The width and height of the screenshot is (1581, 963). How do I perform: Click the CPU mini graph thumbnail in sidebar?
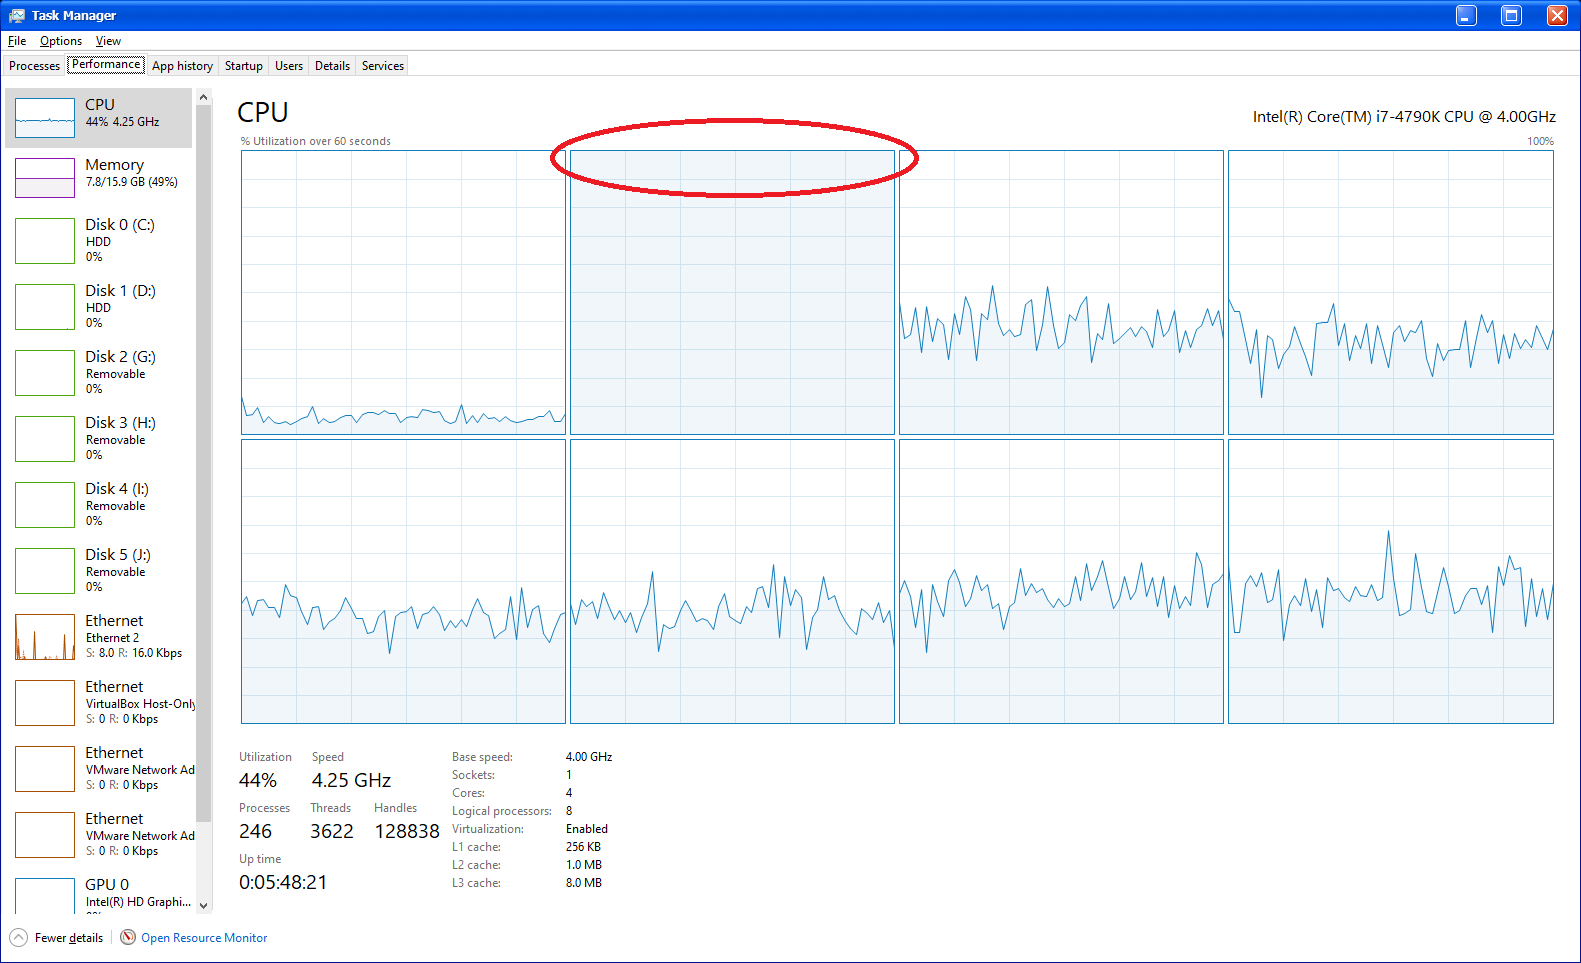coord(45,118)
